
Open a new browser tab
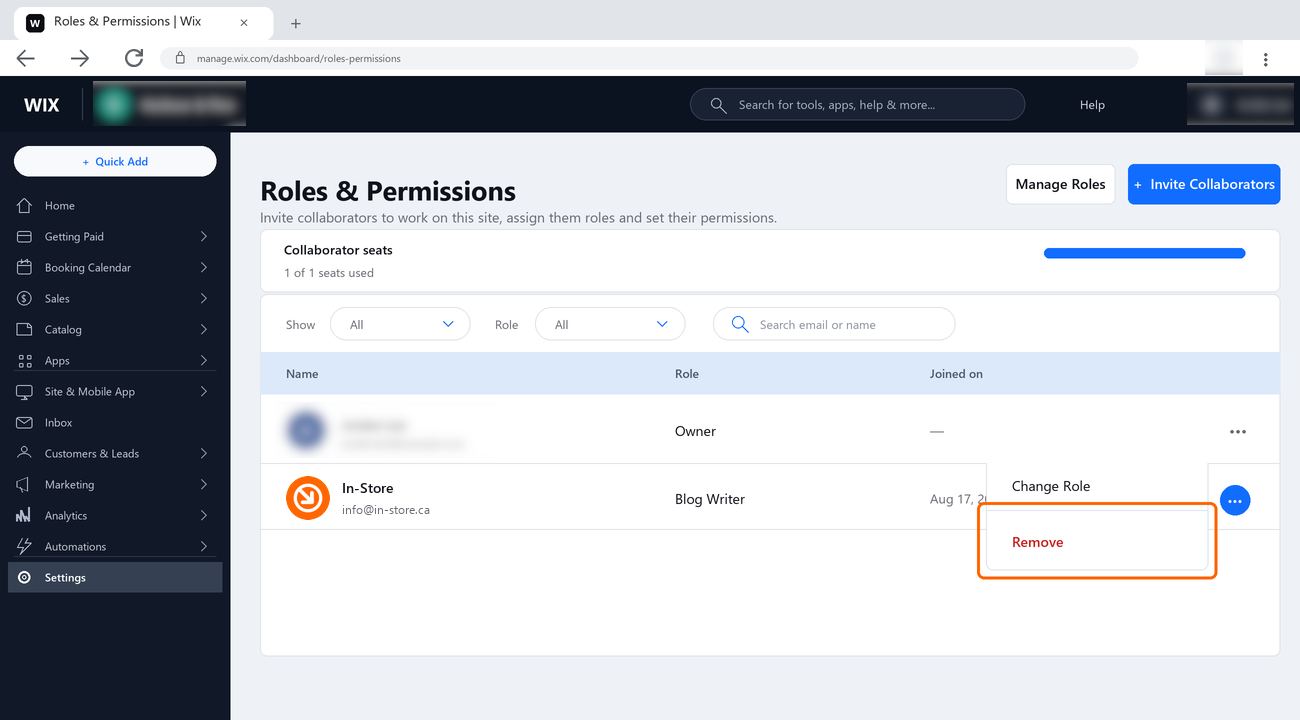point(296,23)
